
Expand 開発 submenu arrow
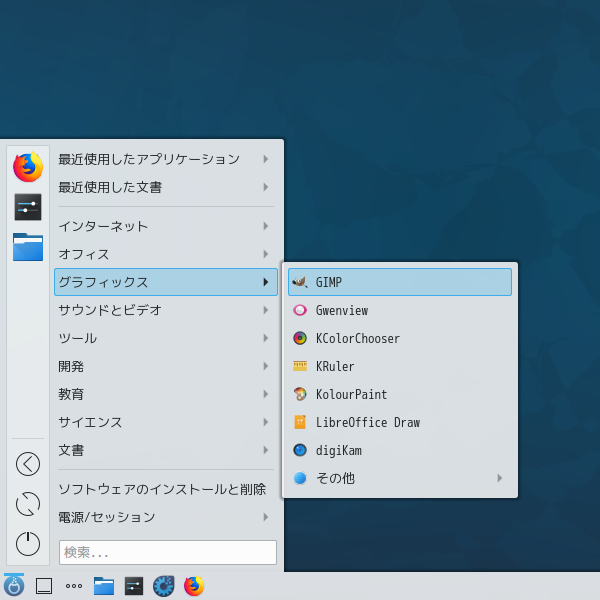click(266, 366)
